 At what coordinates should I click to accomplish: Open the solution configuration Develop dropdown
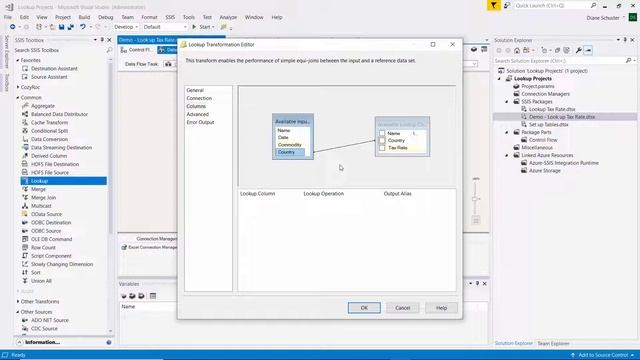(126, 27)
